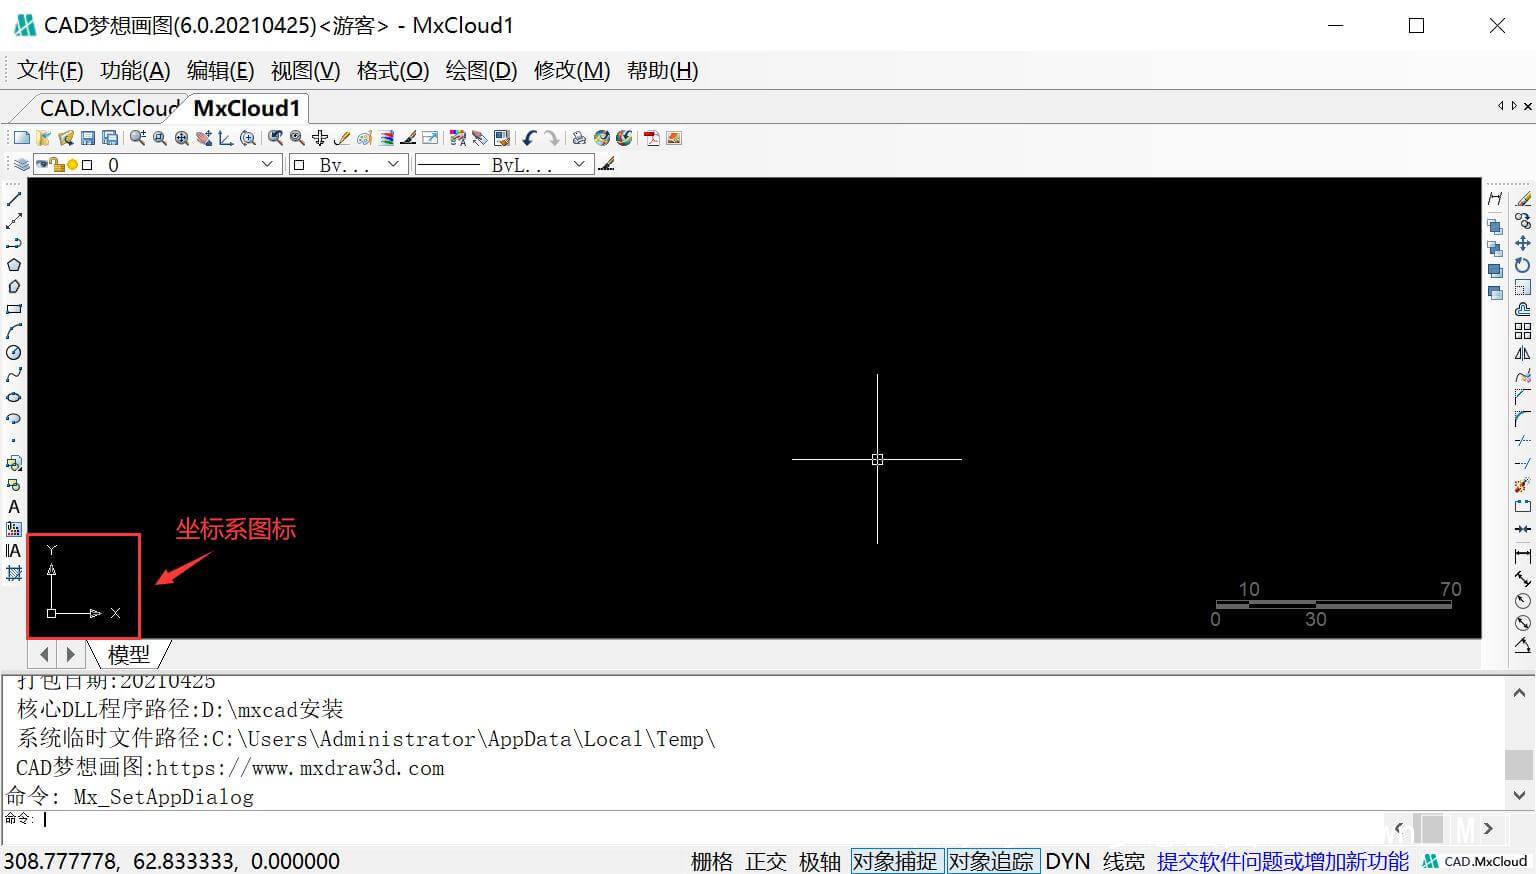Open the Layer manager stack icon

[21, 165]
